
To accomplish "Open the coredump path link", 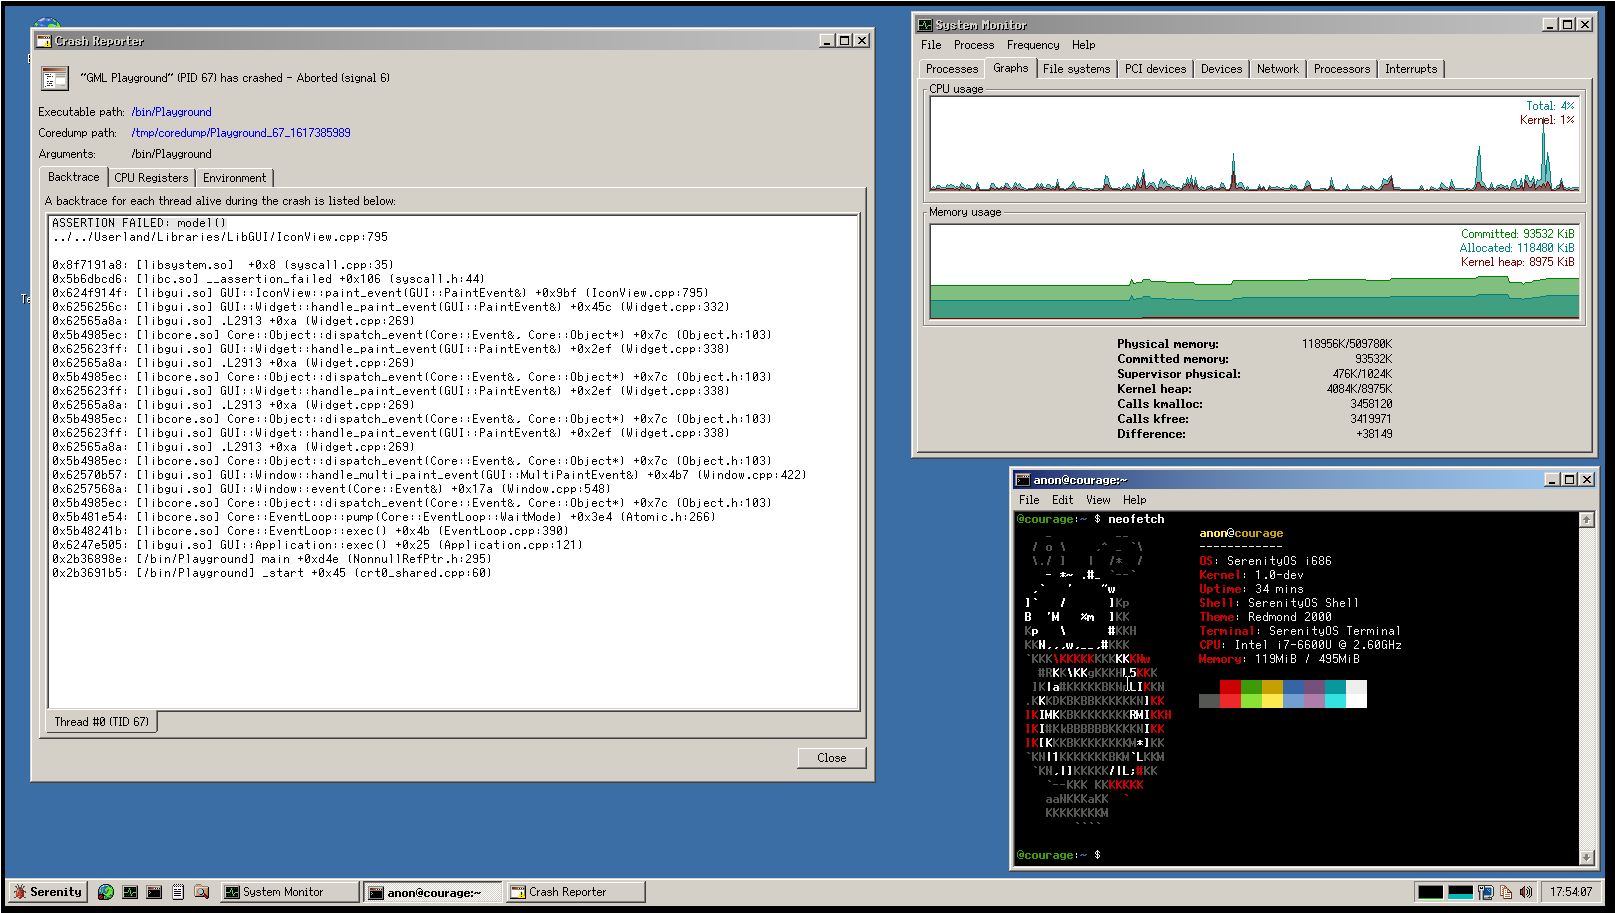I will (x=241, y=133).
